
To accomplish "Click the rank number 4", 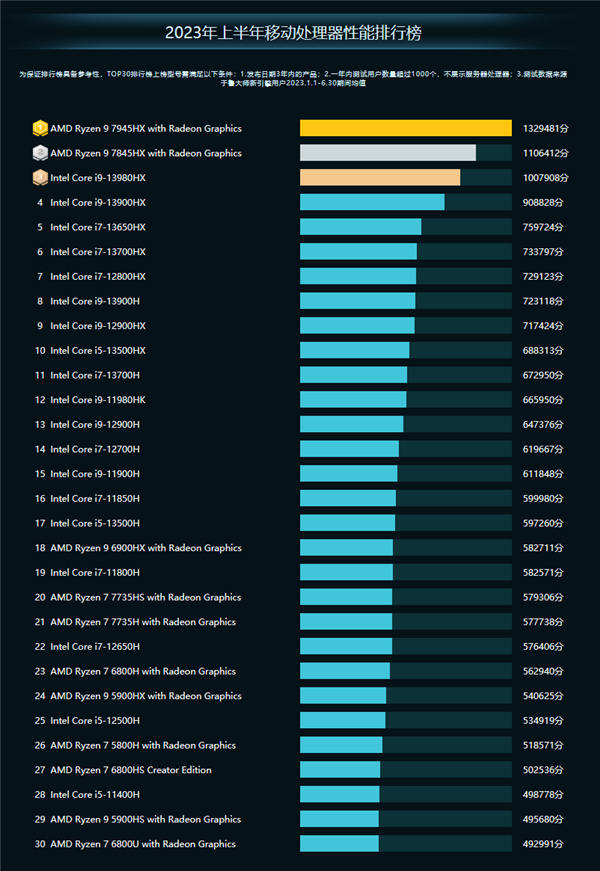I will (40, 202).
